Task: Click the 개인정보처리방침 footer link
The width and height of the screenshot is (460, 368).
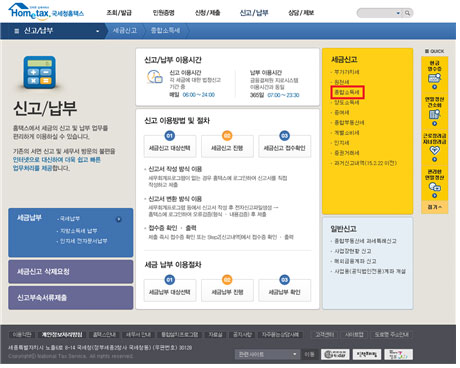Action: click(62, 334)
